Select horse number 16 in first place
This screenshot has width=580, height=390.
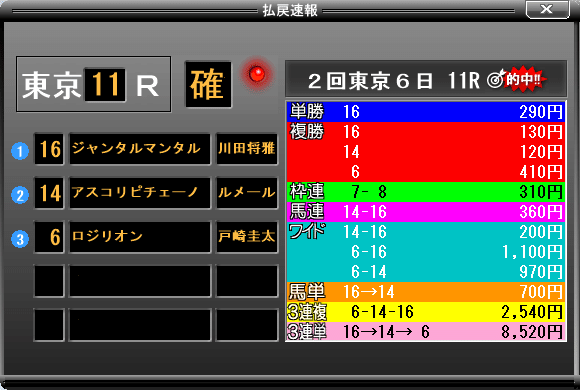coord(49,149)
